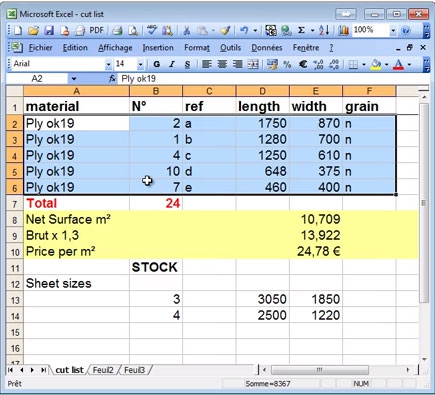Expand the Arial font name dropdown
Viewport: 435px width, 395px height.
pyautogui.click(x=108, y=64)
